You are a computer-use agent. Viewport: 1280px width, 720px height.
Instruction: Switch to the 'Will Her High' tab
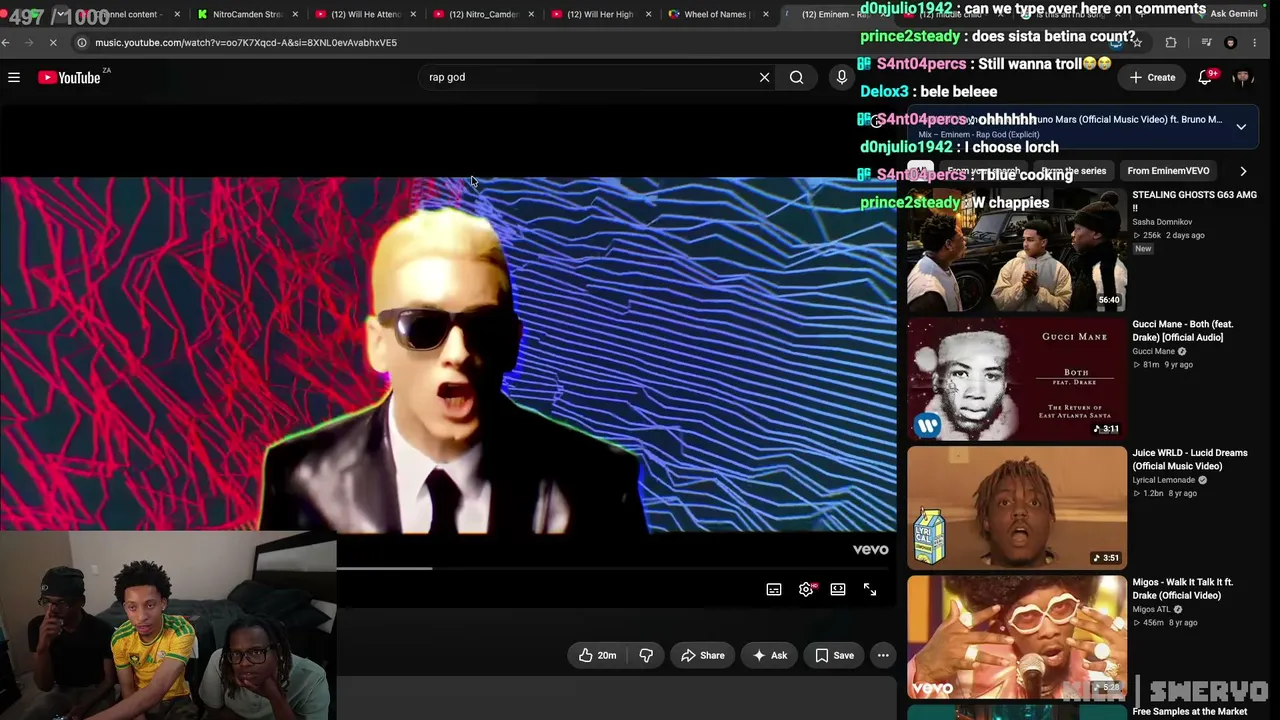(x=600, y=14)
